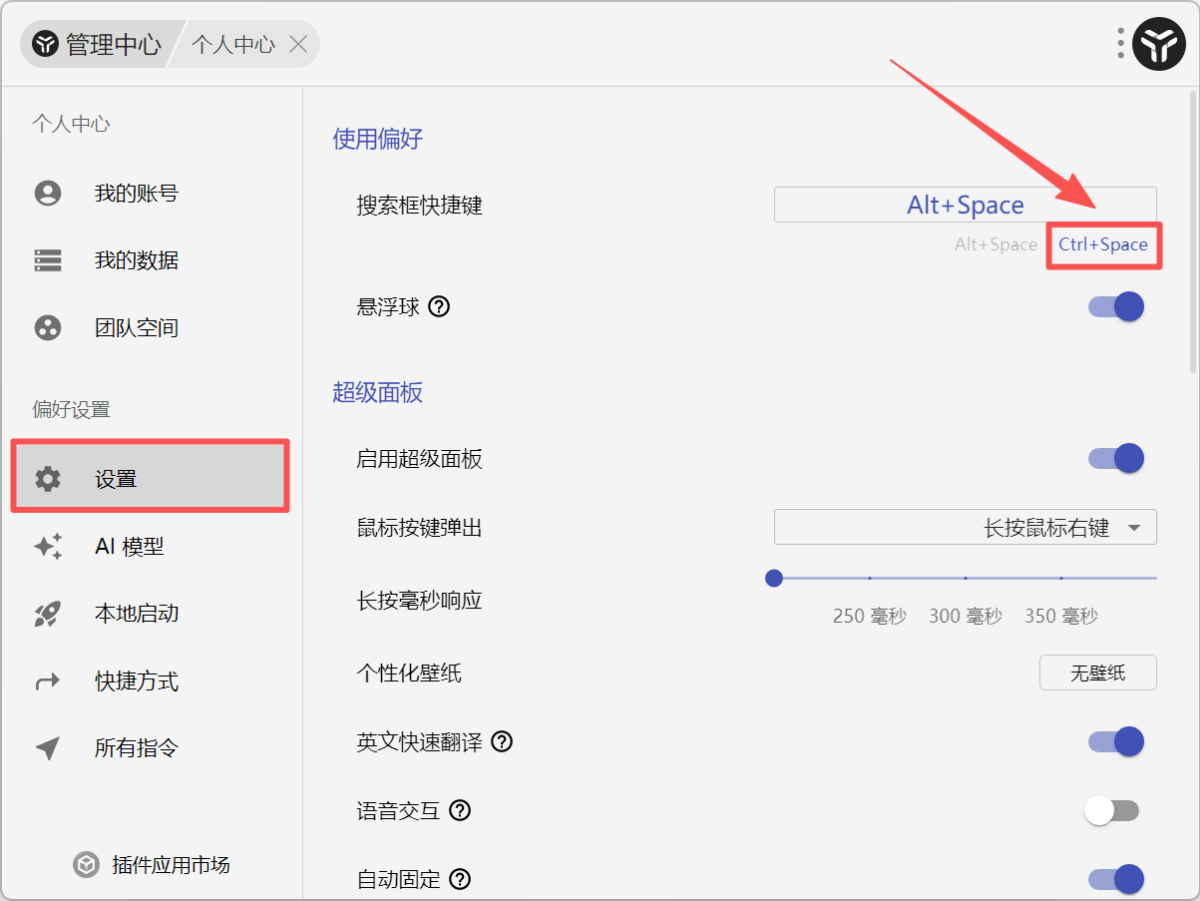Open 所有指令 via the navigation arrow icon
1200x901 pixels.
point(48,748)
